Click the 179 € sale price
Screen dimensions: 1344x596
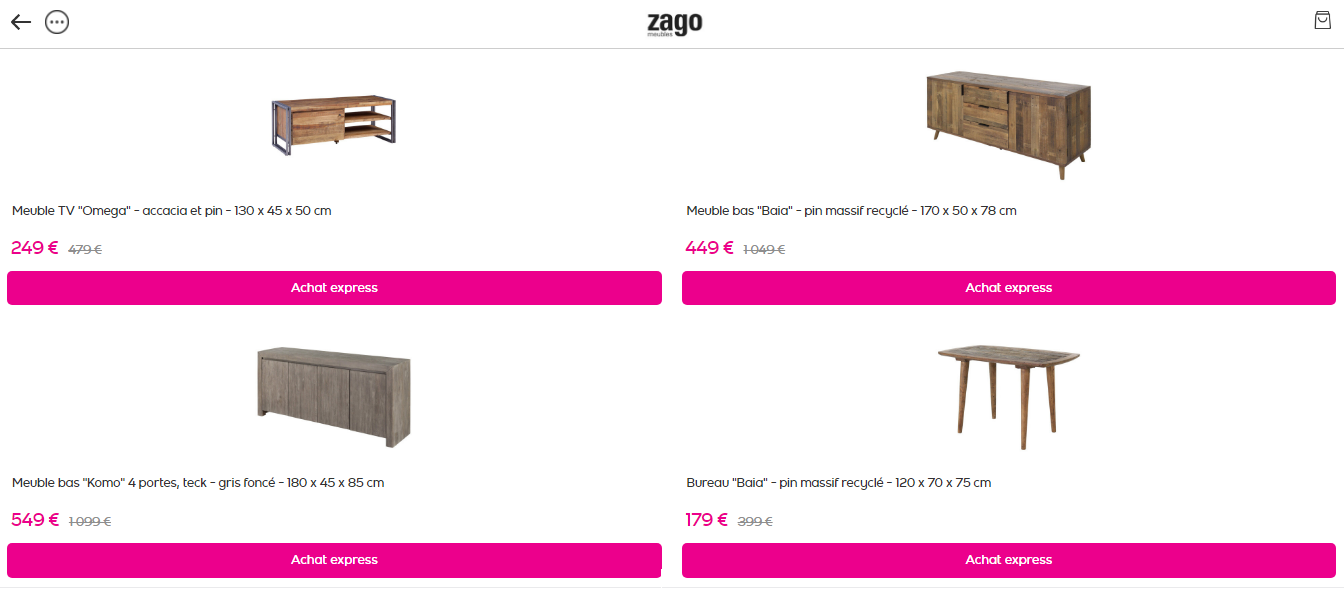[706, 520]
